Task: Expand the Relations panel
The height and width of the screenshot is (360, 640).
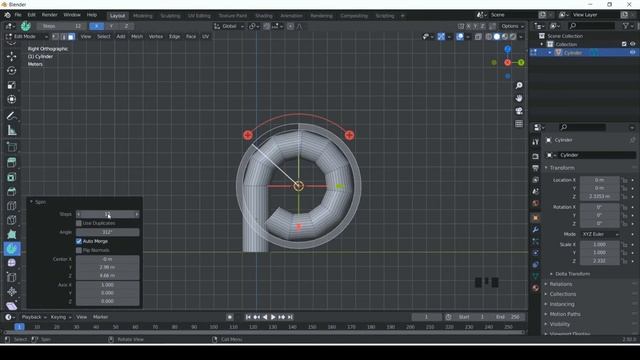Action: point(560,284)
